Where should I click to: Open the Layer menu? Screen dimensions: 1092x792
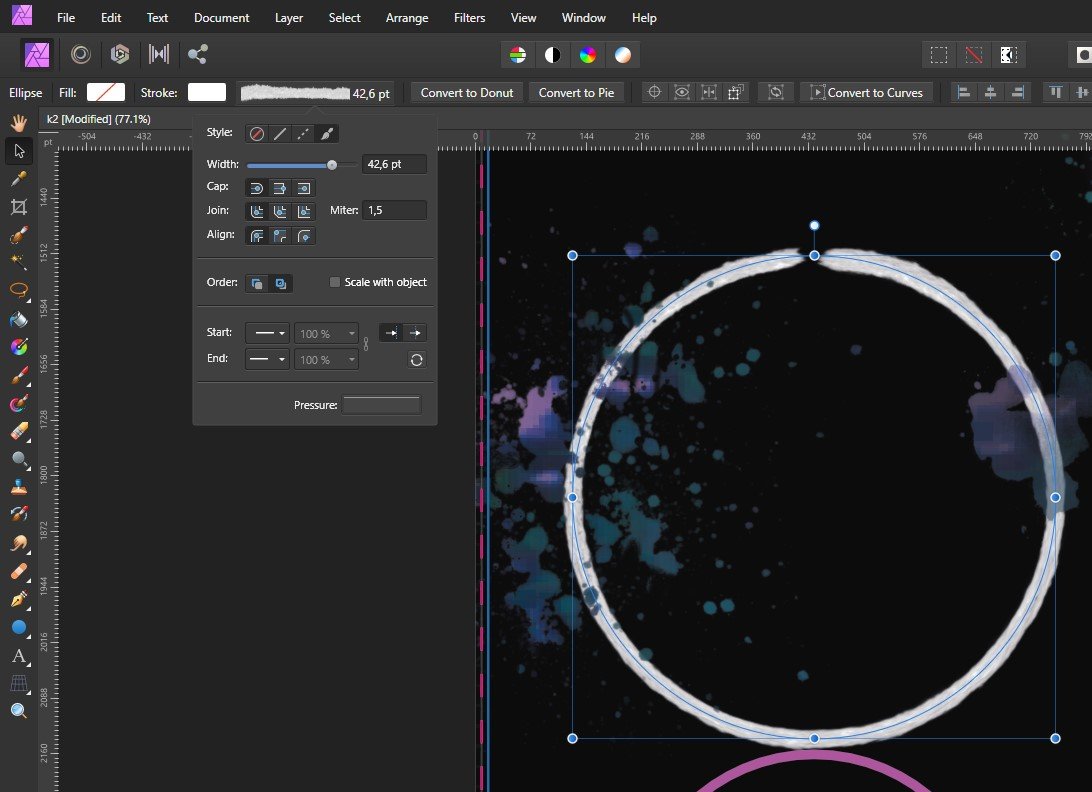(288, 17)
